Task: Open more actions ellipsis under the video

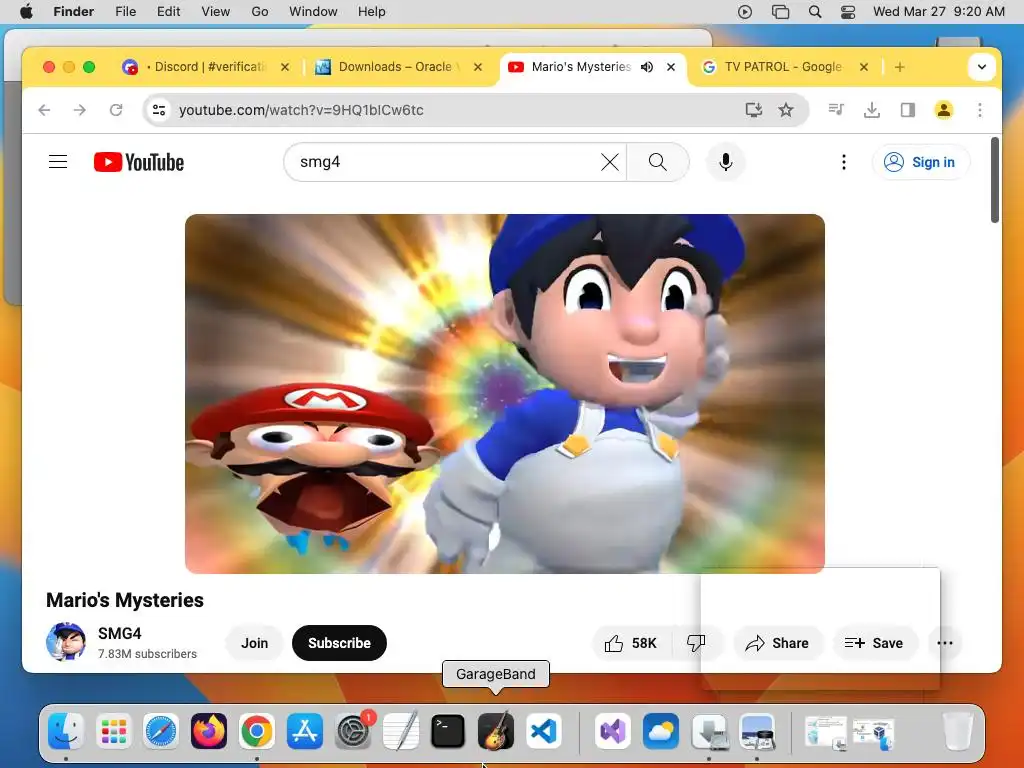Action: coord(945,643)
